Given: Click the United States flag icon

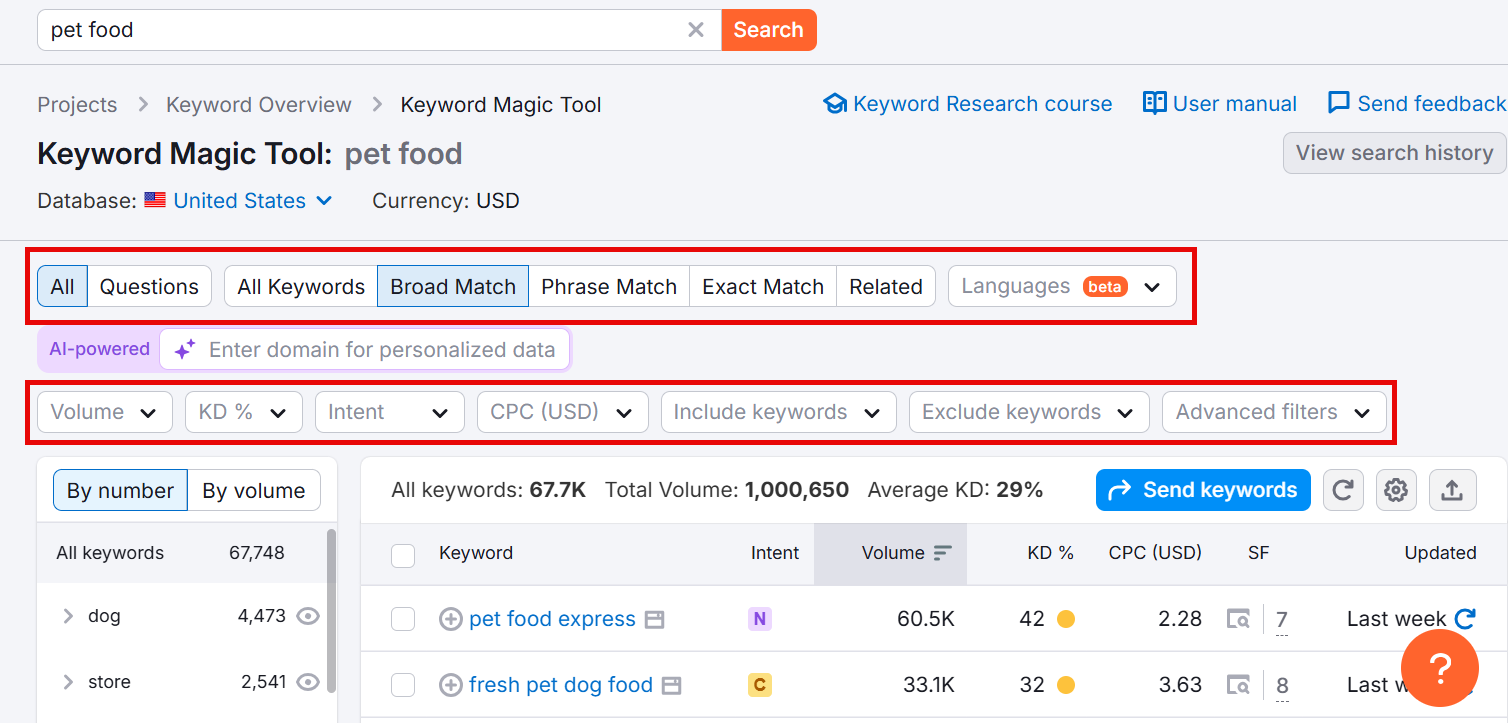Looking at the screenshot, I should [x=155, y=200].
